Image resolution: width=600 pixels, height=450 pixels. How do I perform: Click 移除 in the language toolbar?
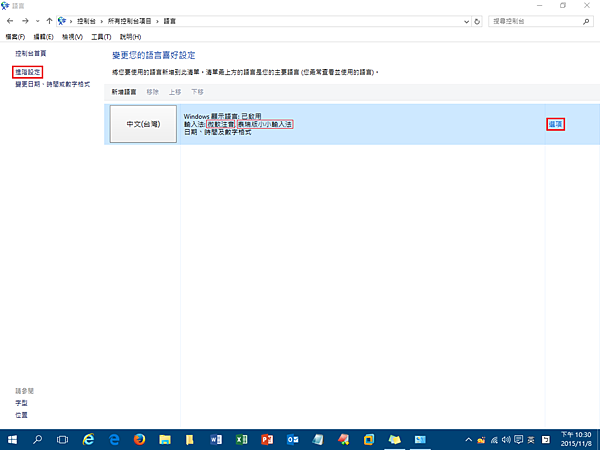pyautogui.click(x=153, y=92)
